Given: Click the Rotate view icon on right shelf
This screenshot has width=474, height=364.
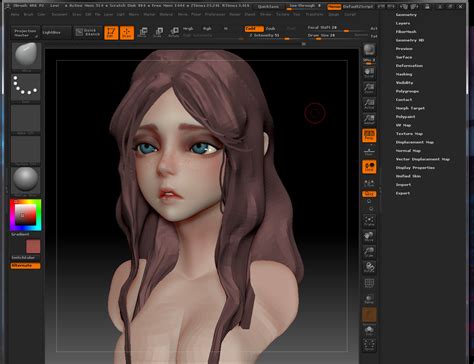Looking at the screenshot, I should click(x=369, y=267).
